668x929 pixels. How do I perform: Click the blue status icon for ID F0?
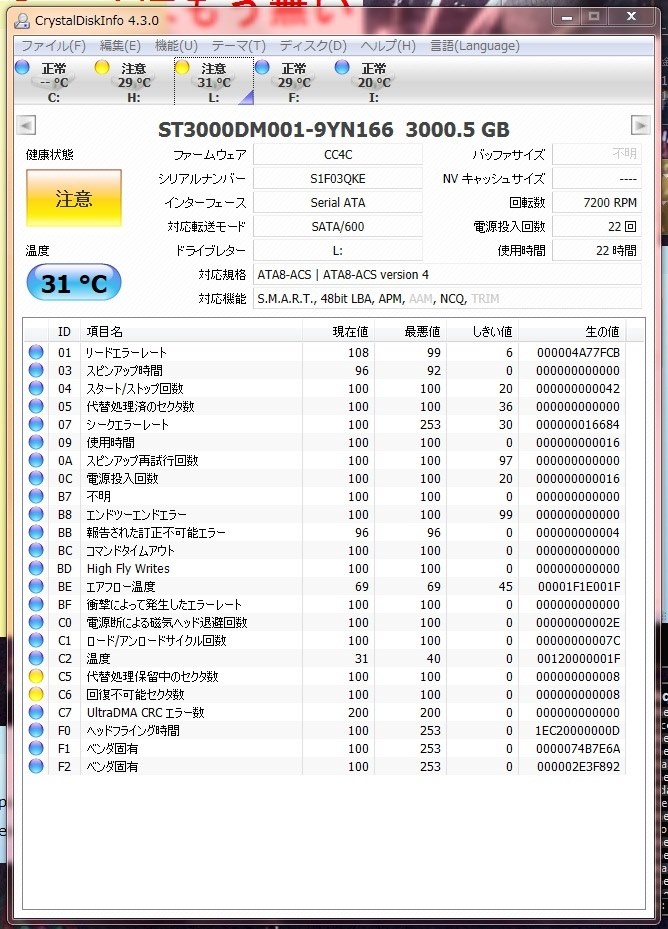tap(36, 730)
